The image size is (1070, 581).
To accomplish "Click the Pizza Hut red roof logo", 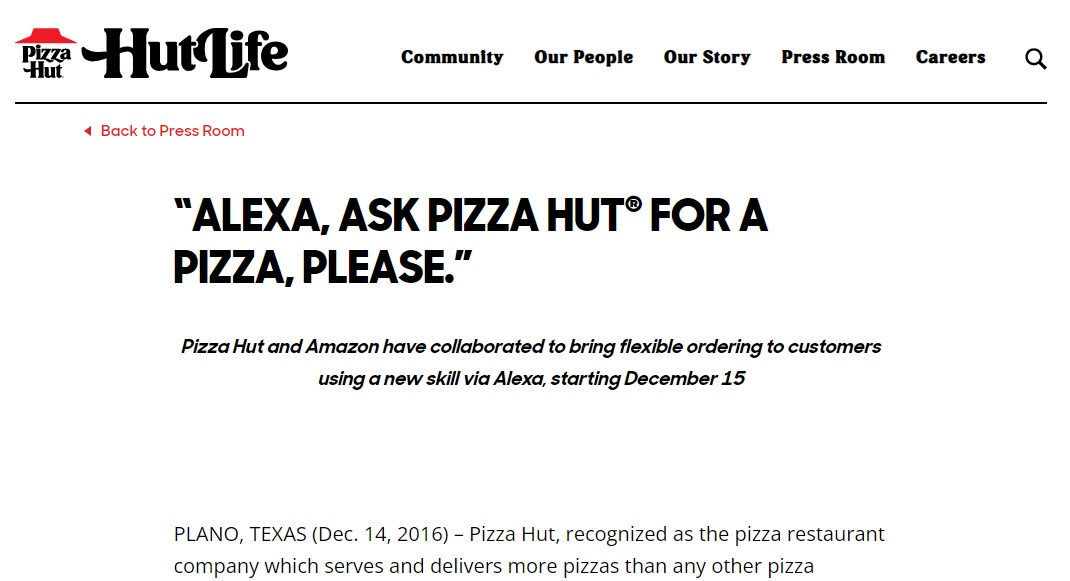I will click(x=46, y=53).
